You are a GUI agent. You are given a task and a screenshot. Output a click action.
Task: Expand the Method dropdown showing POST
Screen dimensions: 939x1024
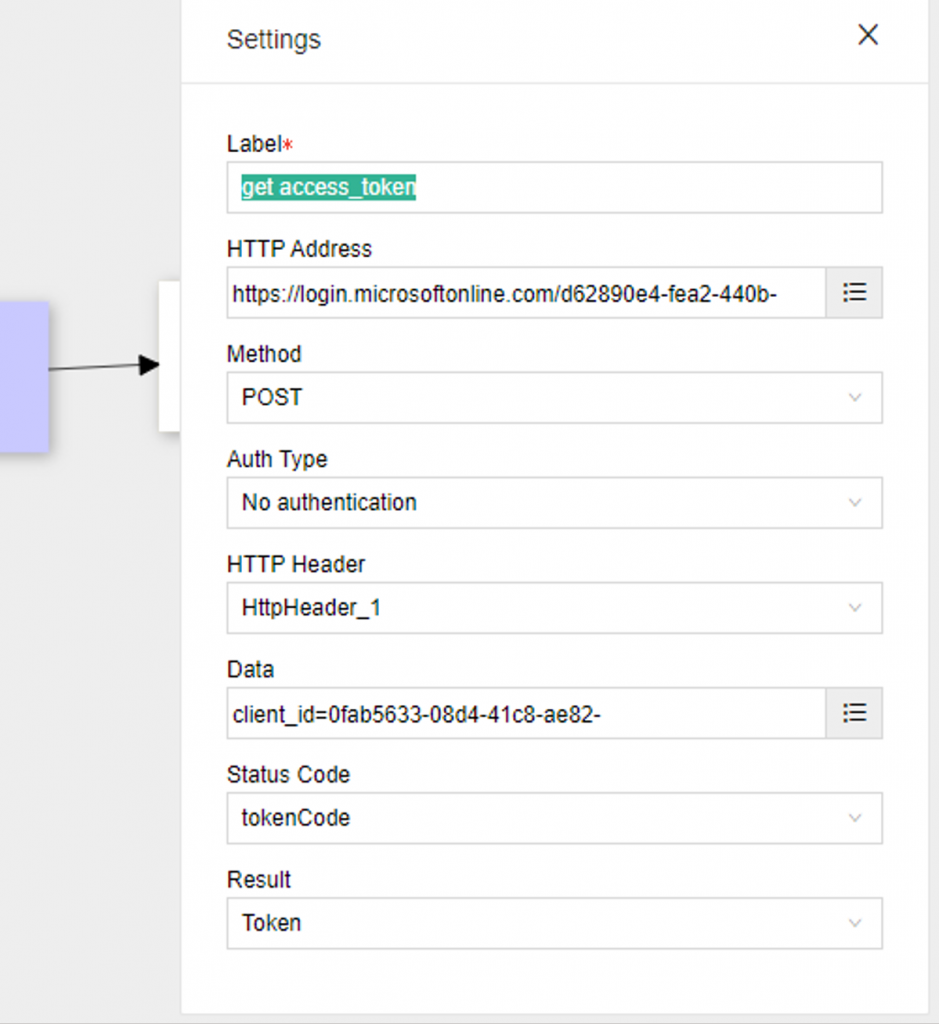tap(554, 398)
